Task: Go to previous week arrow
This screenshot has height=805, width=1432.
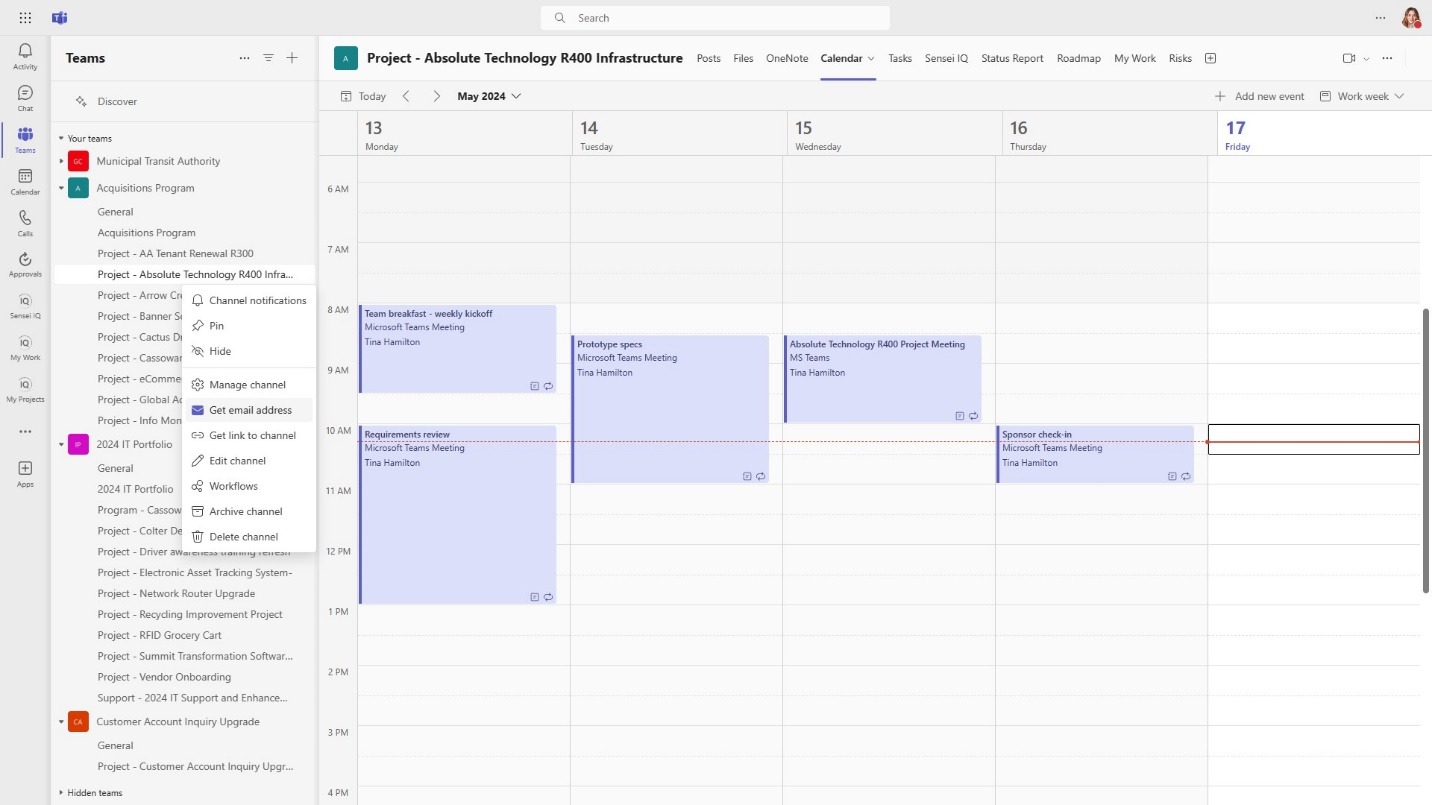Action: [x=406, y=96]
